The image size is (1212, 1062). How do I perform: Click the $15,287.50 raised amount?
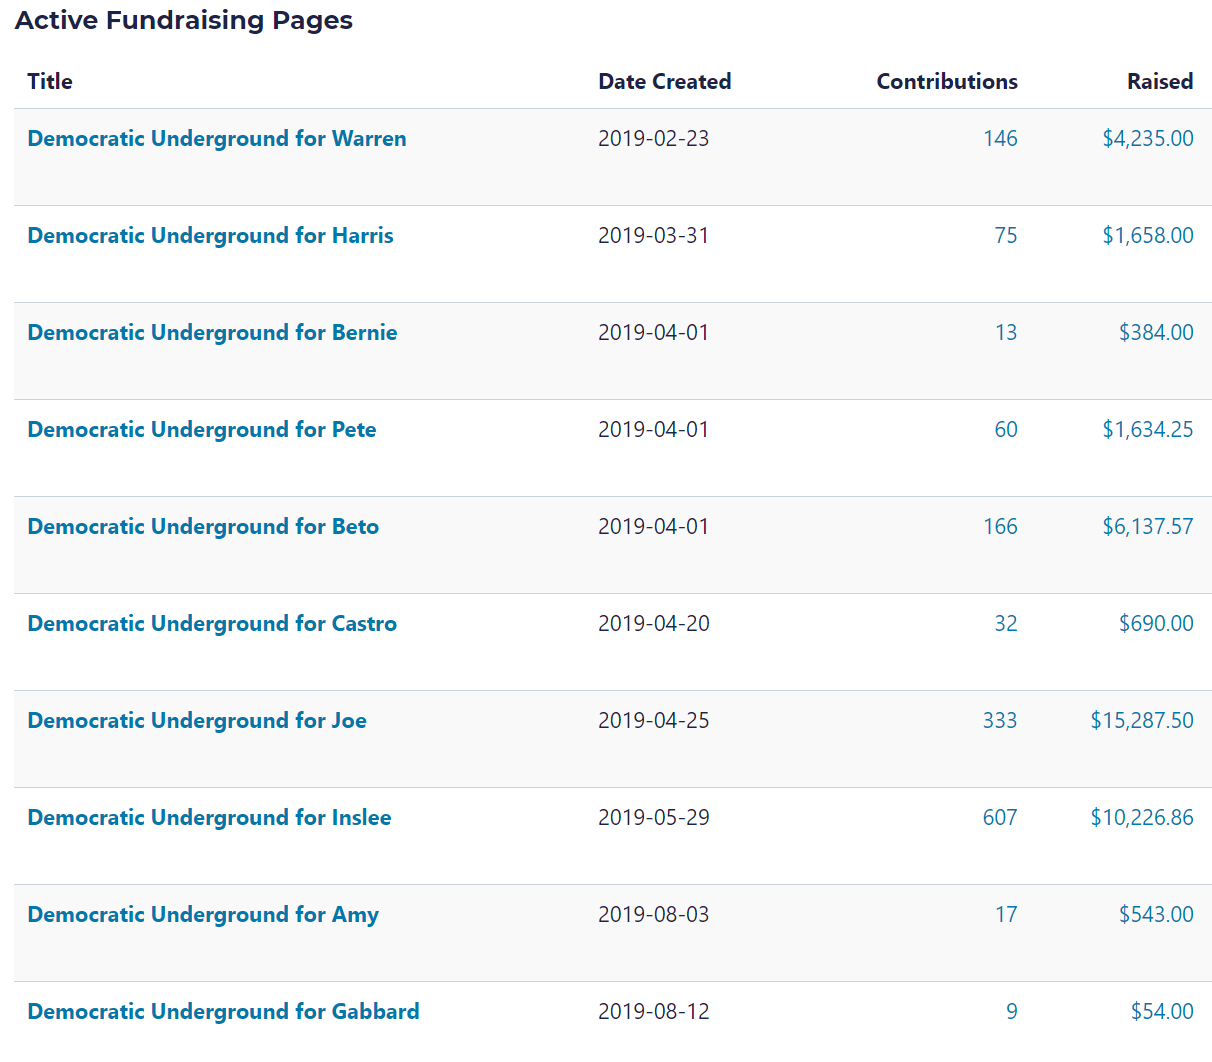tap(1141, 721)
